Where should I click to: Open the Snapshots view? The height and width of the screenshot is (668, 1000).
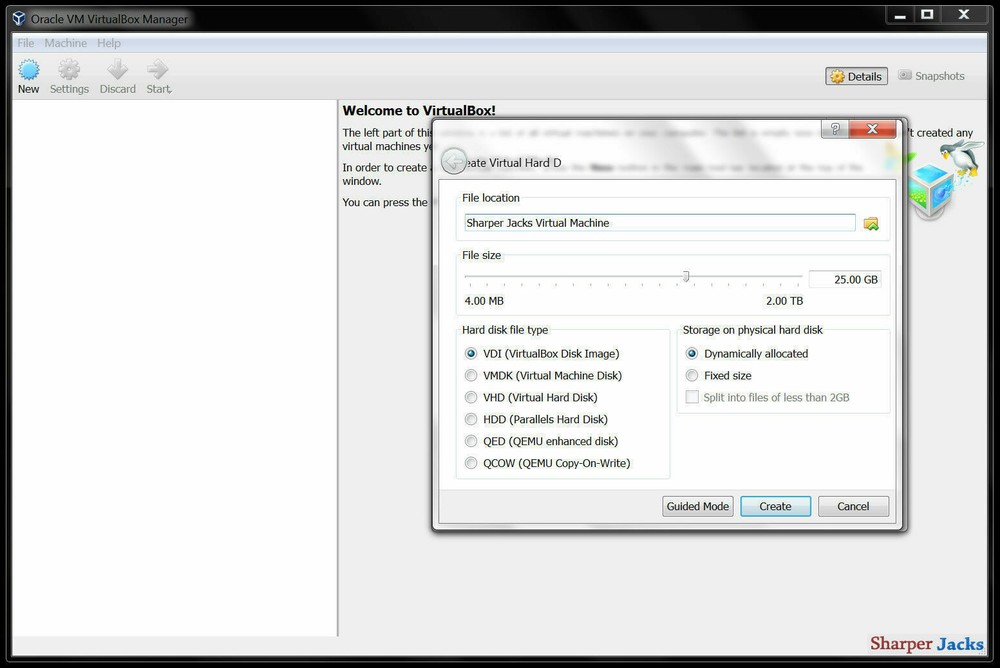931,76
